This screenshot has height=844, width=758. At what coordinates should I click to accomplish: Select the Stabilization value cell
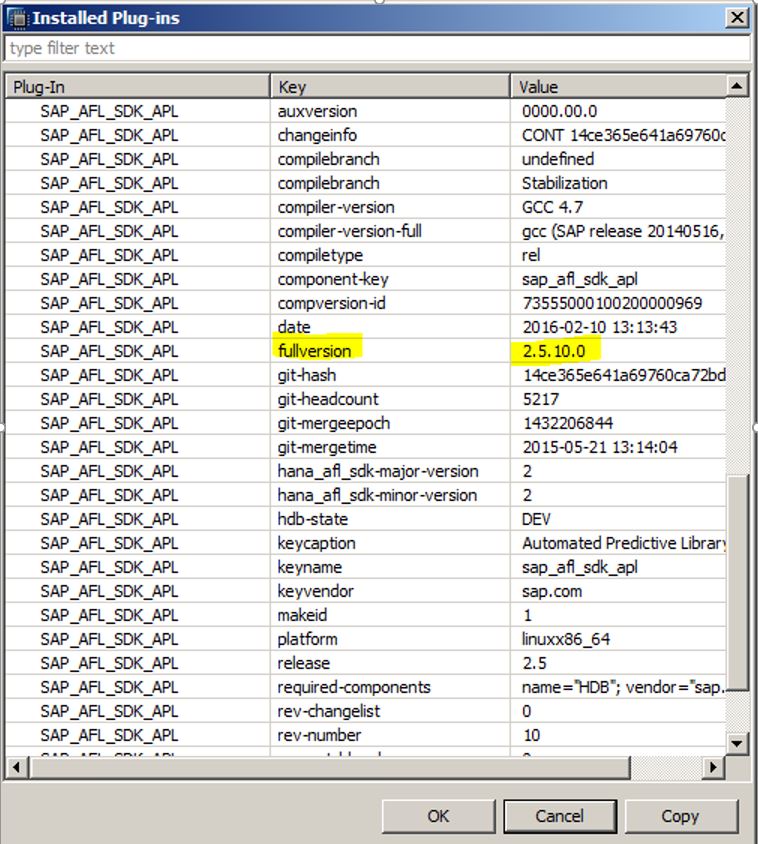coord(618,183)
